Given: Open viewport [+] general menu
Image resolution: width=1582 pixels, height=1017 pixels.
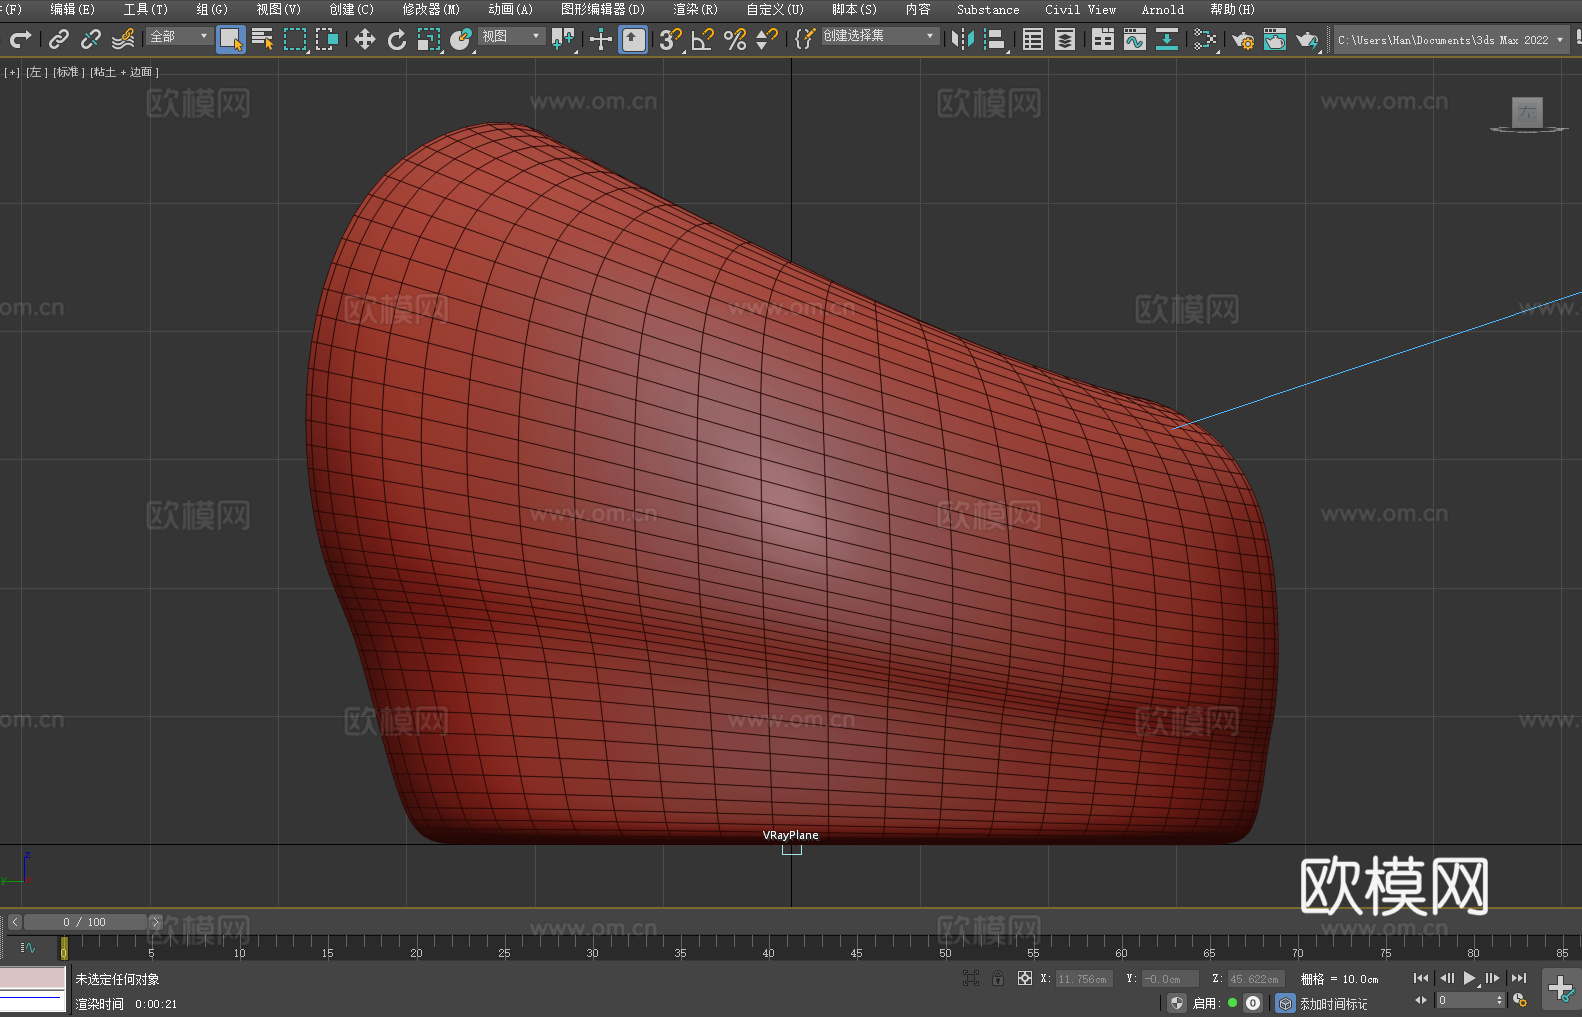Looking at the screenshot, I should click(x=12, y=72).
